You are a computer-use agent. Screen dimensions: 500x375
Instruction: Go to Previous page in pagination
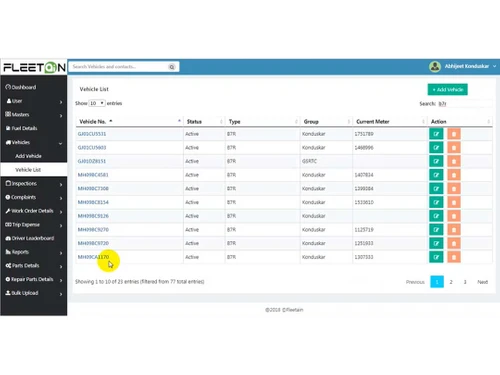pos(415,282)
